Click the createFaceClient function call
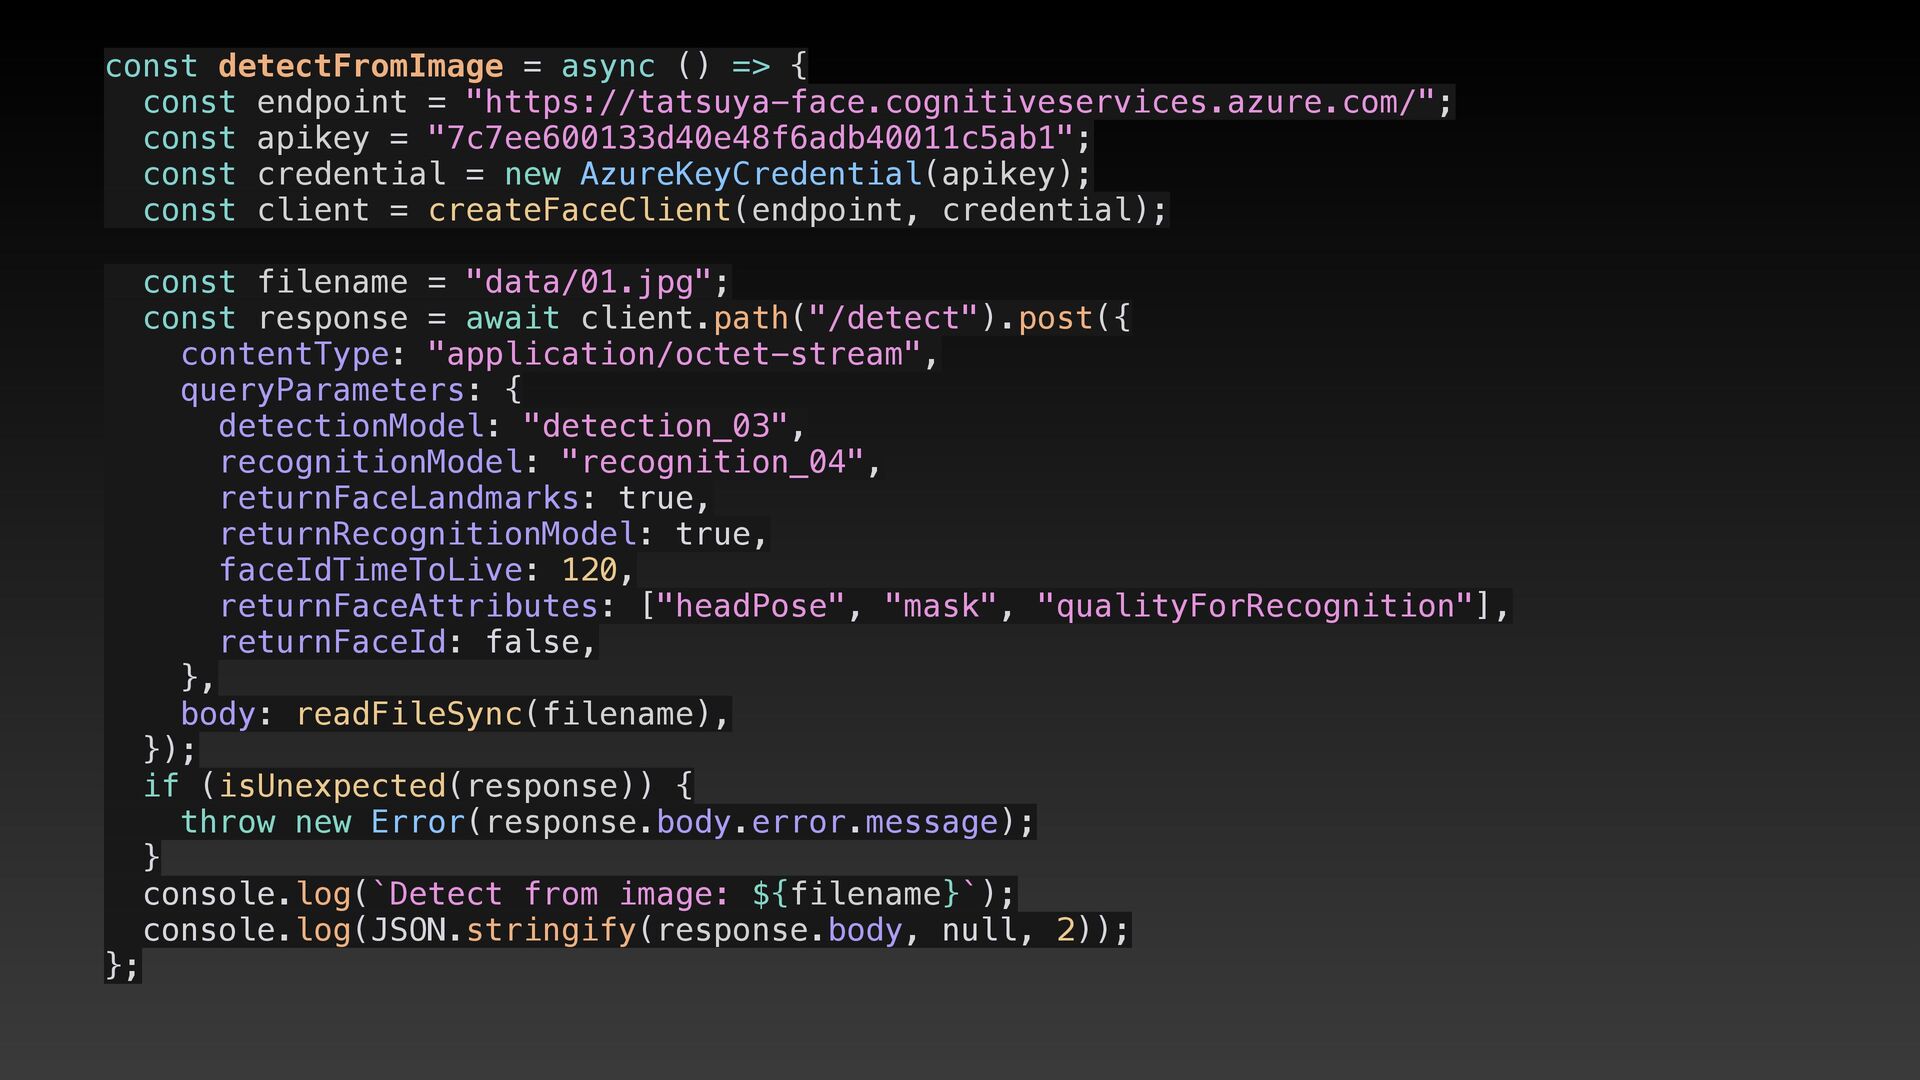Image resolution: width=1920 pixels, height=1080 pixels. tap(579, 210)
